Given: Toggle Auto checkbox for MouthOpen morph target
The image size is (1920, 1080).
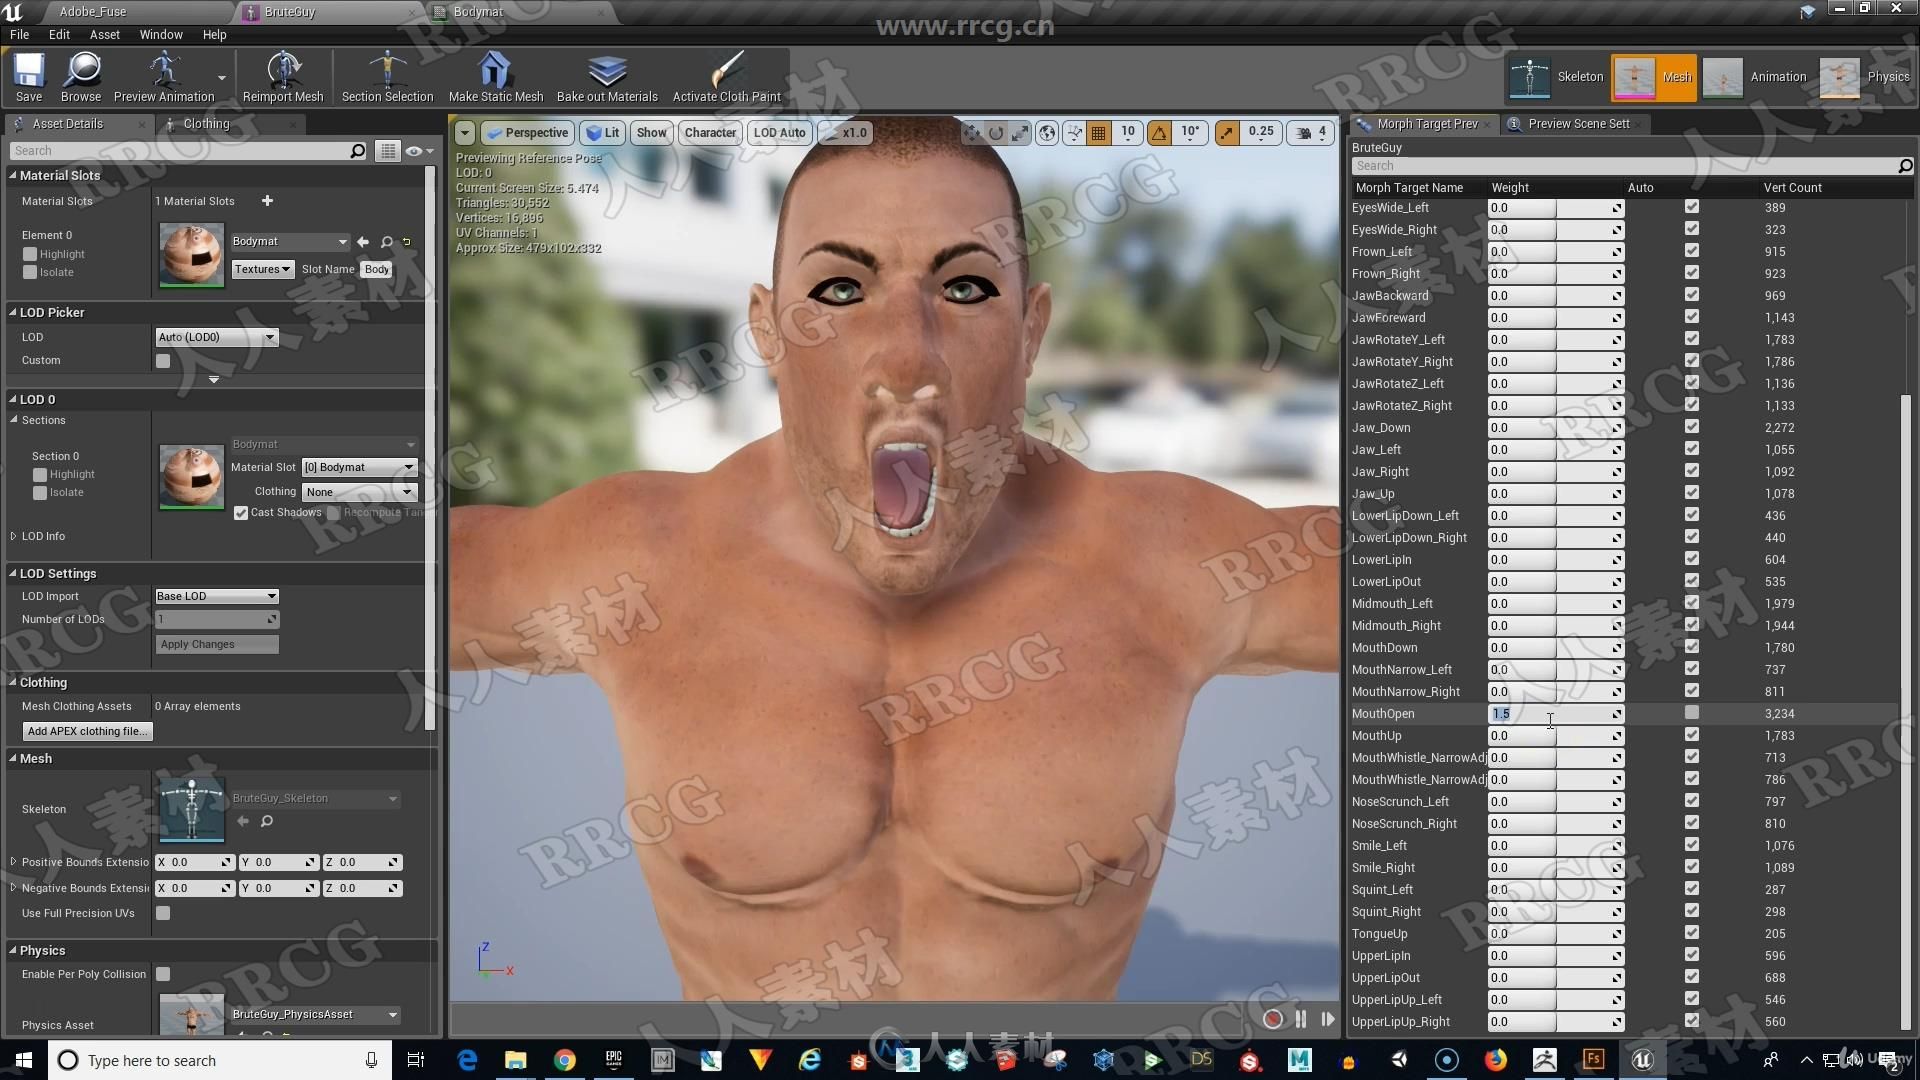Looking at the screenshot, I should pos(1692,713).
